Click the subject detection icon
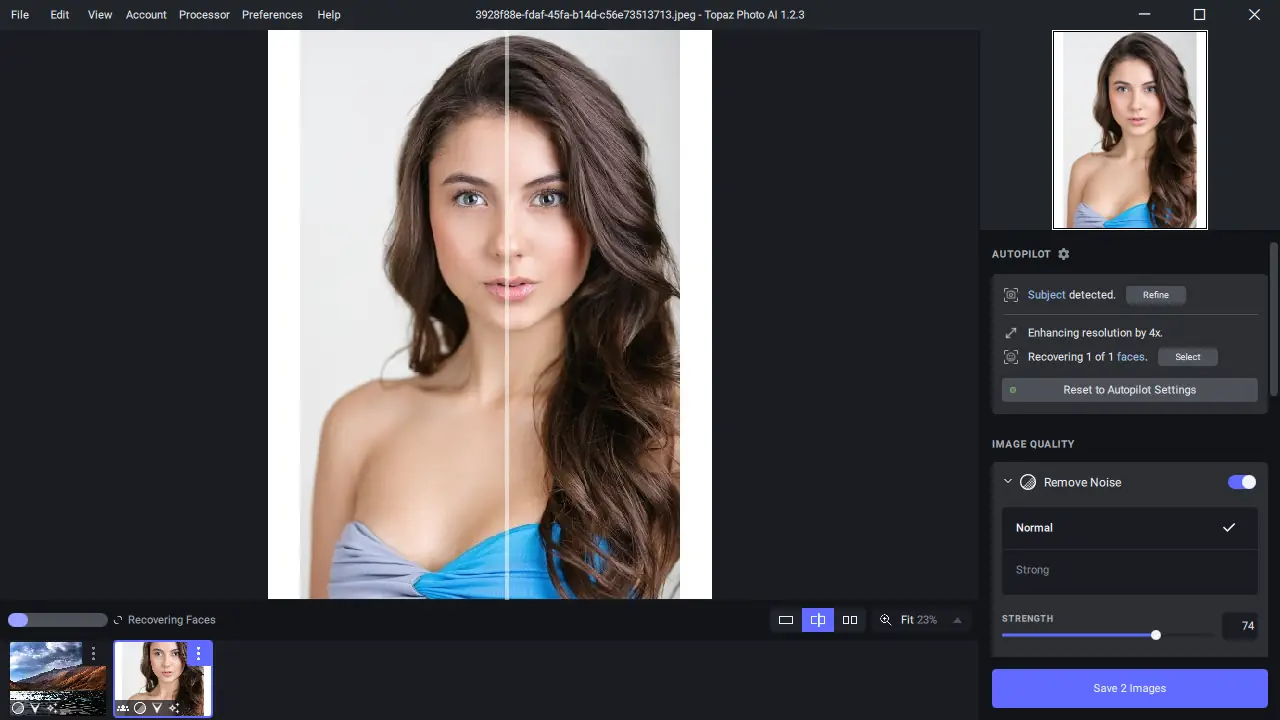The height and width of the screenshot is (720, 1280). 1011,295
